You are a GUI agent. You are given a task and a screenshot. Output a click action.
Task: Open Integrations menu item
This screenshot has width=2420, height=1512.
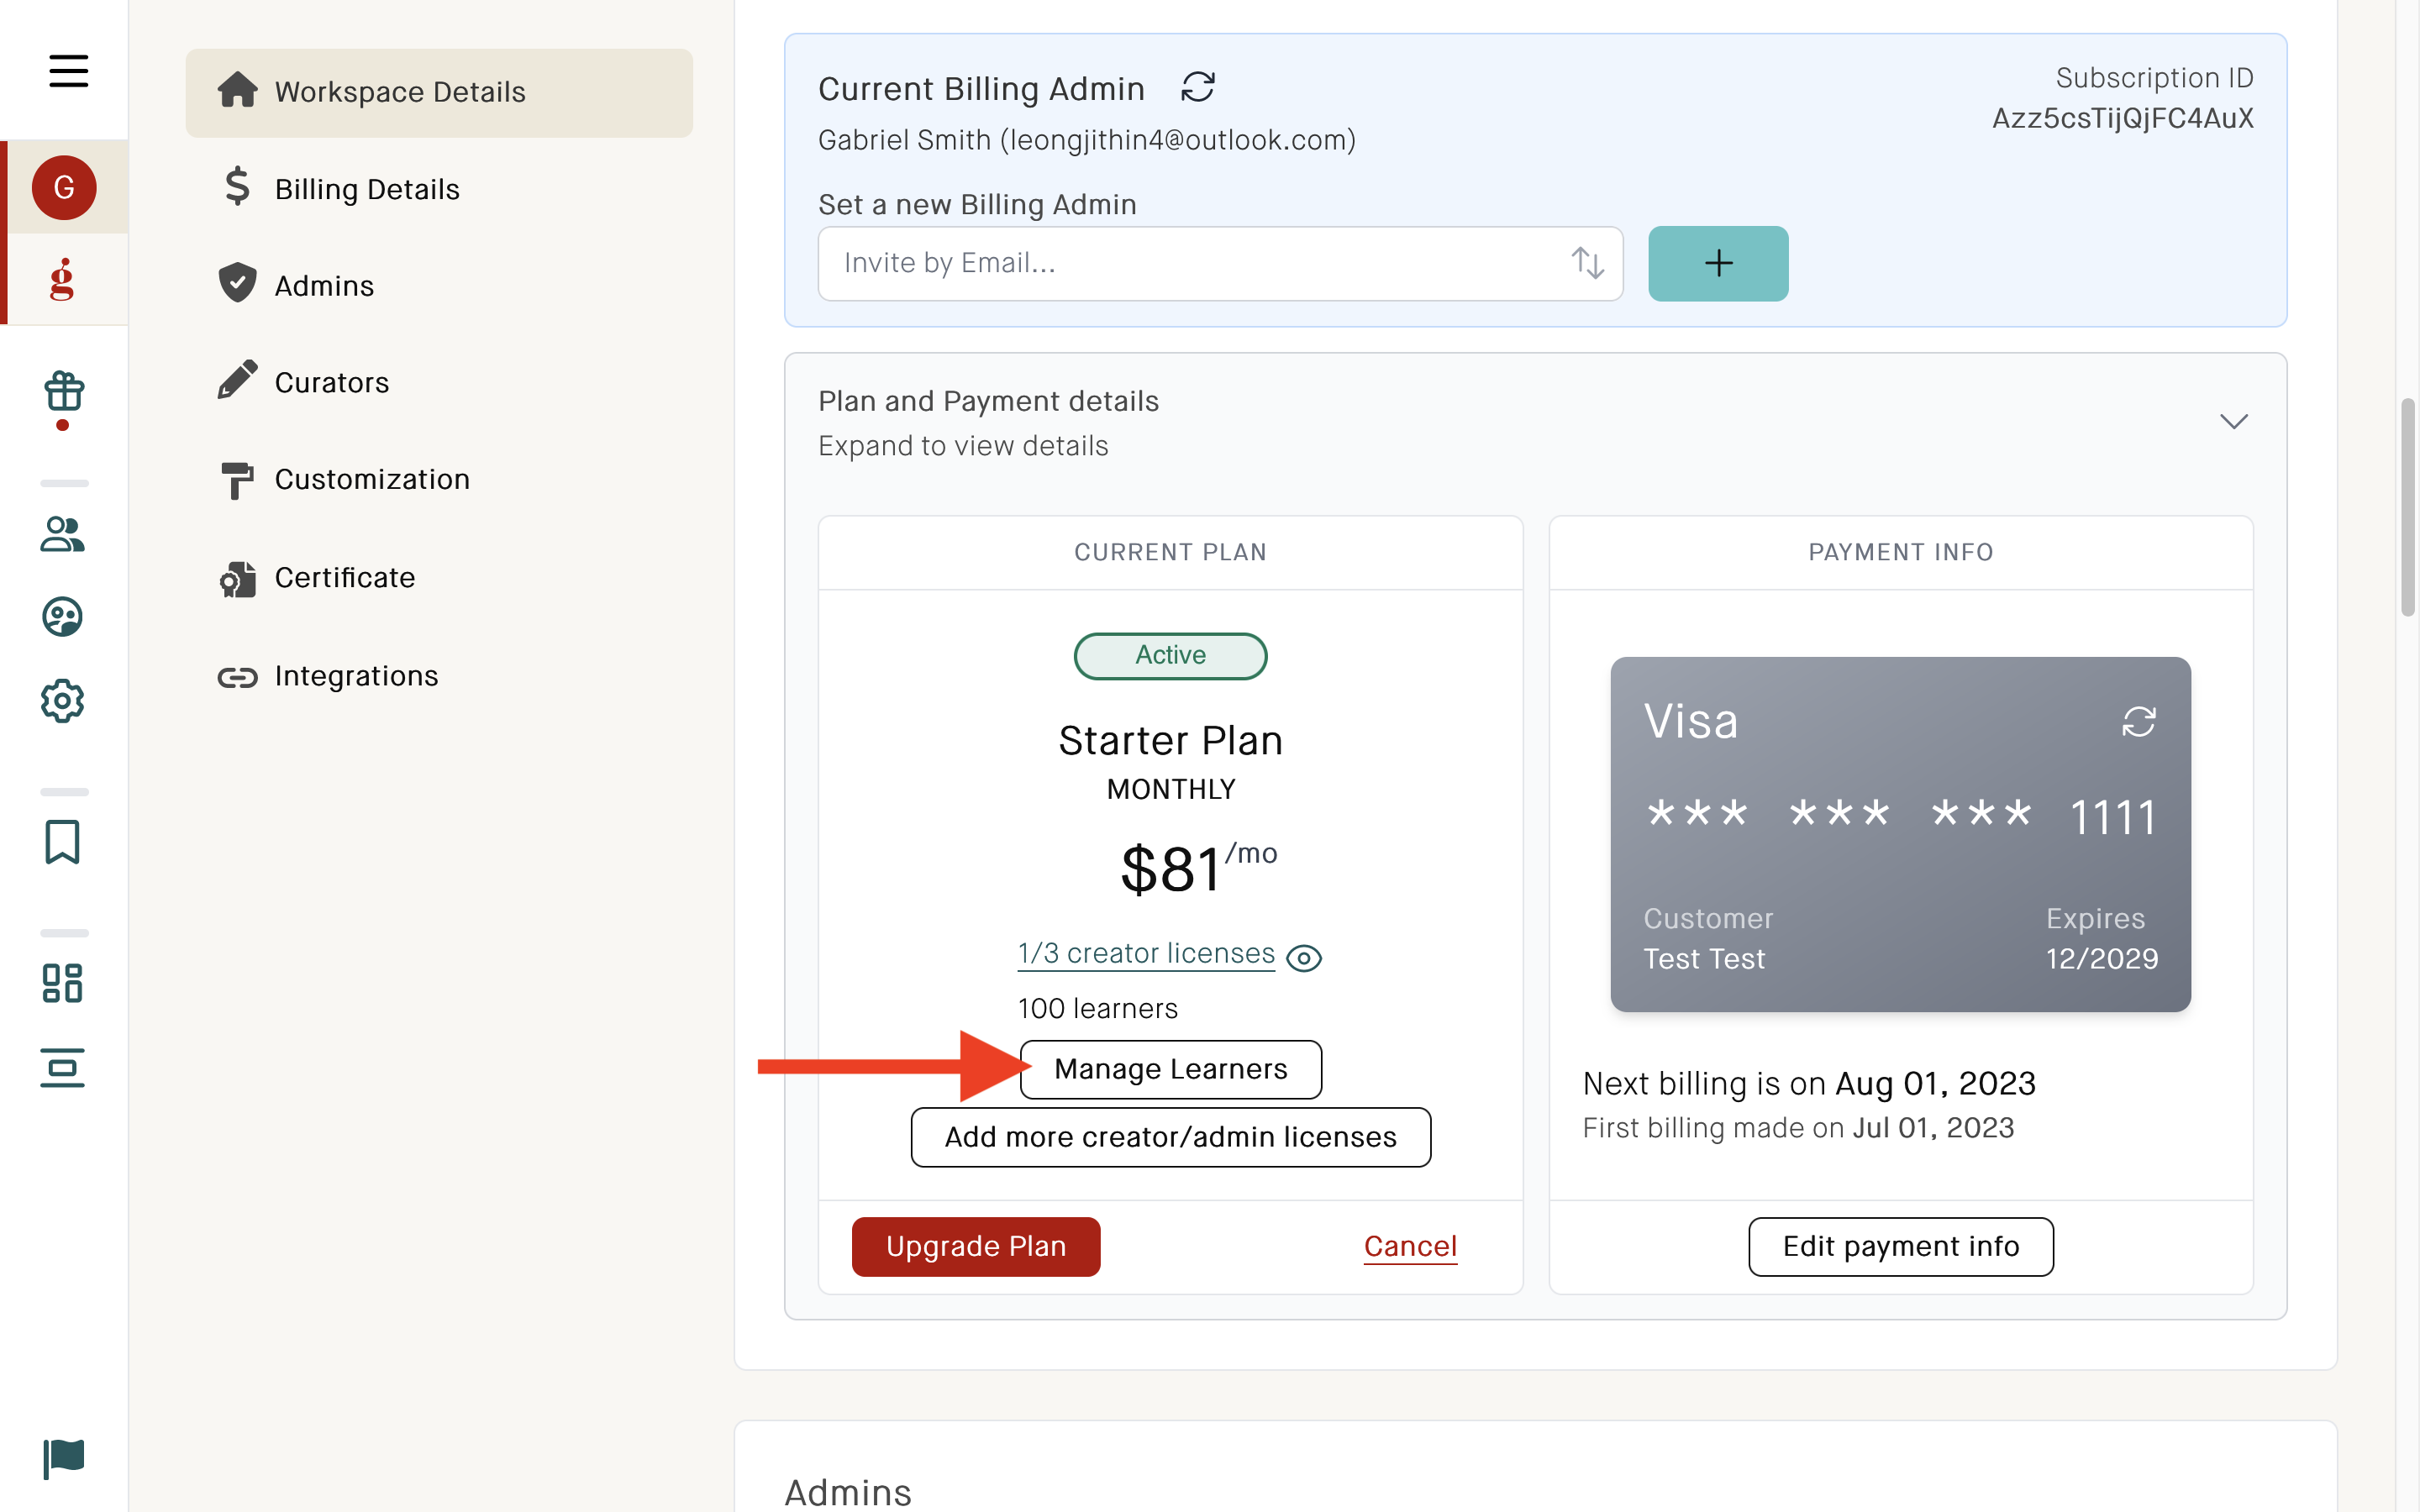pos(327,676)
